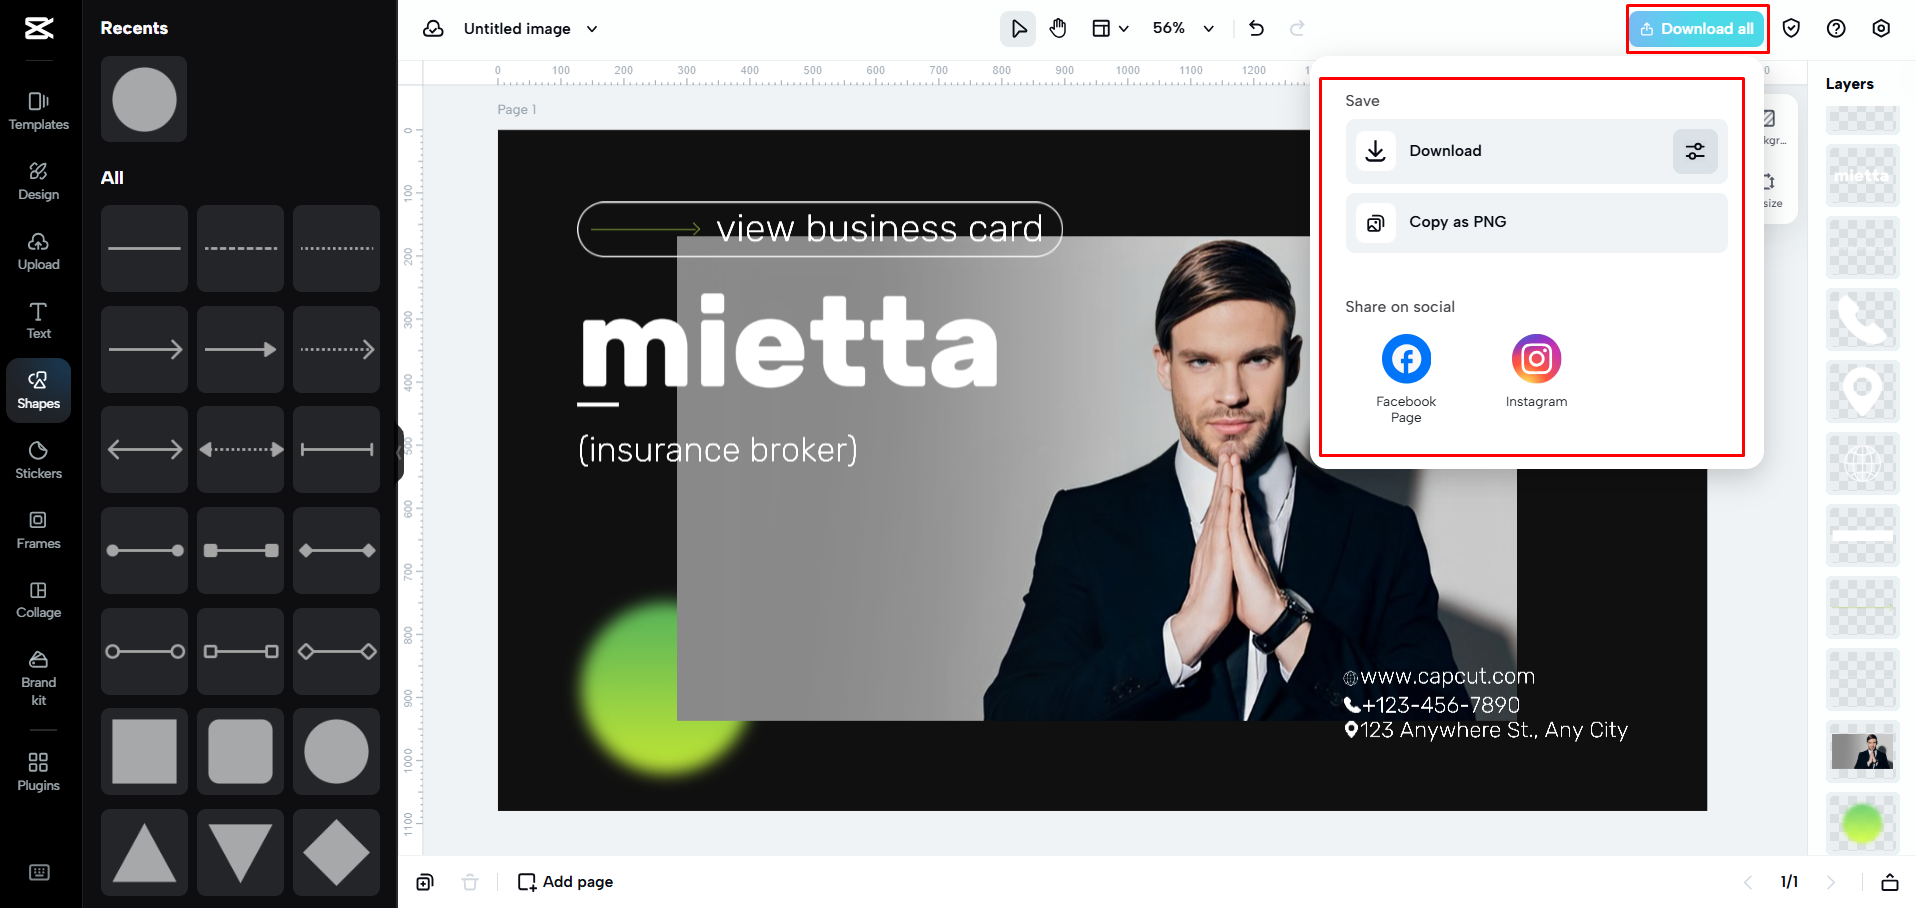Open the Stickers panel
This screenshot has width=1916, height=908.
(38, 460)
